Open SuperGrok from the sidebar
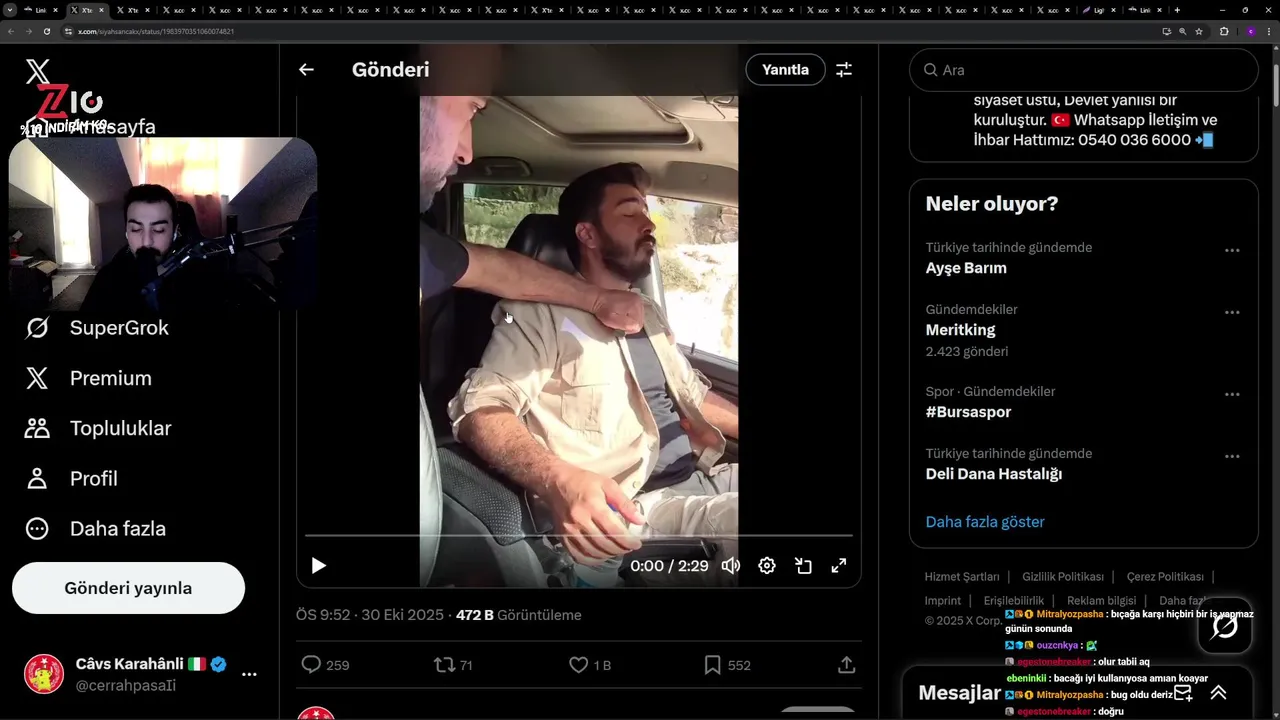 (97, 328)
